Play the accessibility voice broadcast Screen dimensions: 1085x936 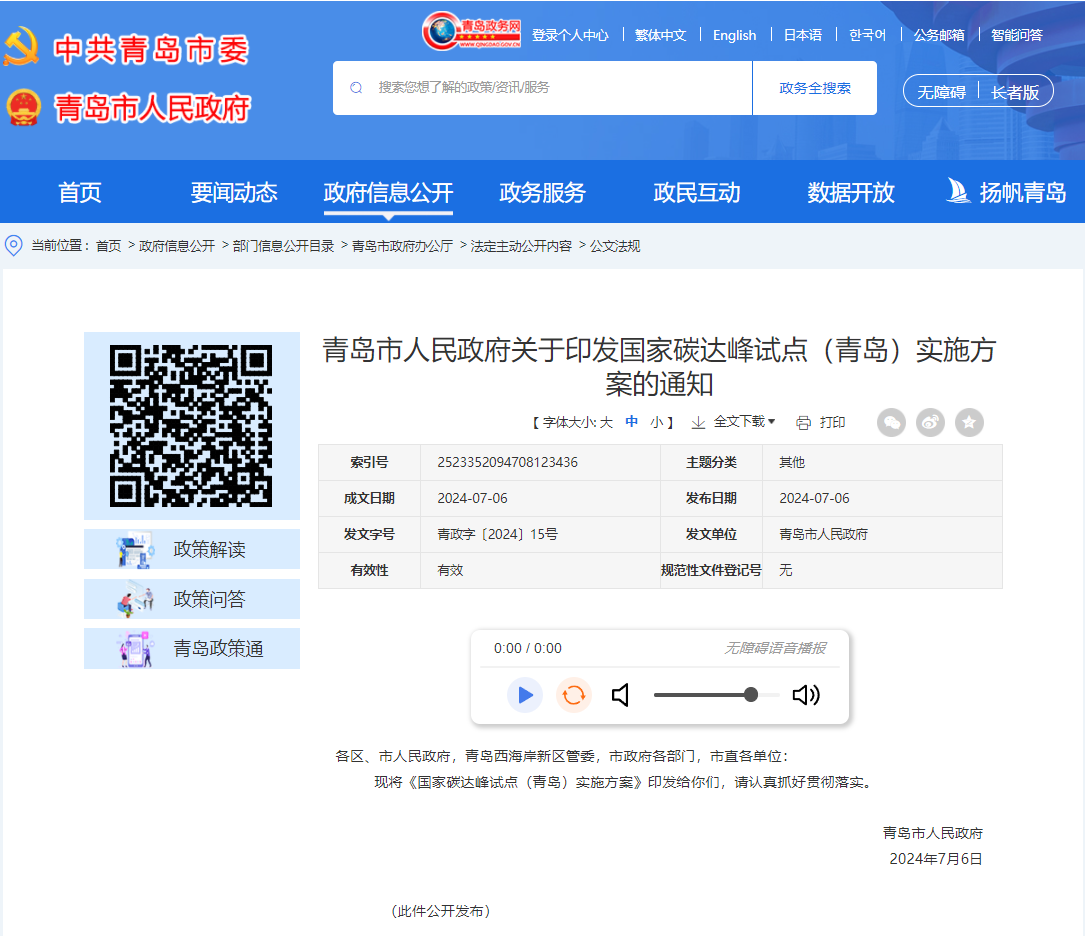tap(524, 694)
